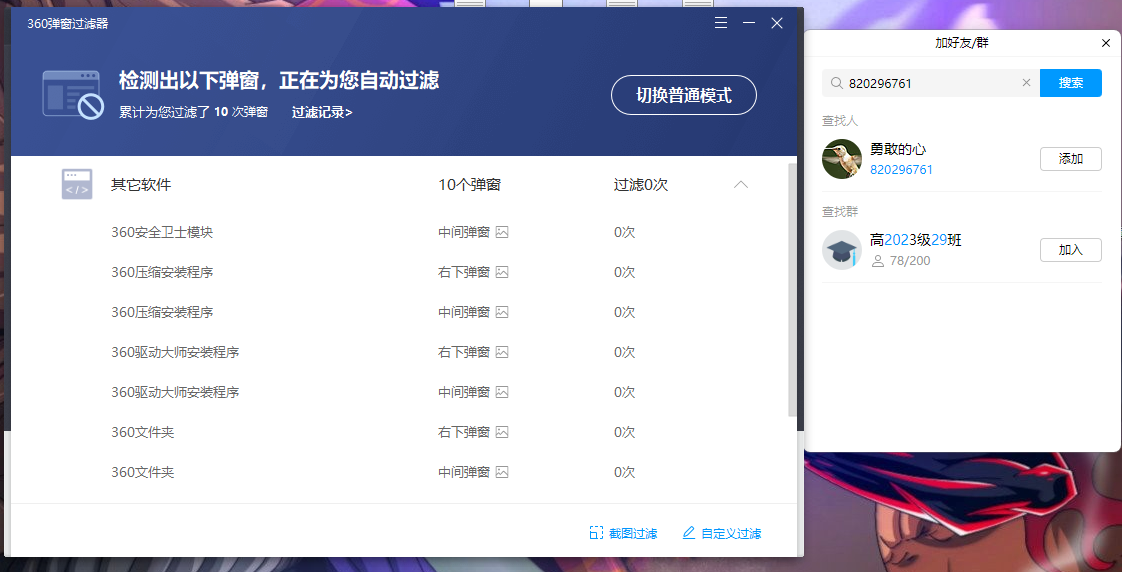Click the 过滤0次 header text
1122x572 pixels.
640,185
